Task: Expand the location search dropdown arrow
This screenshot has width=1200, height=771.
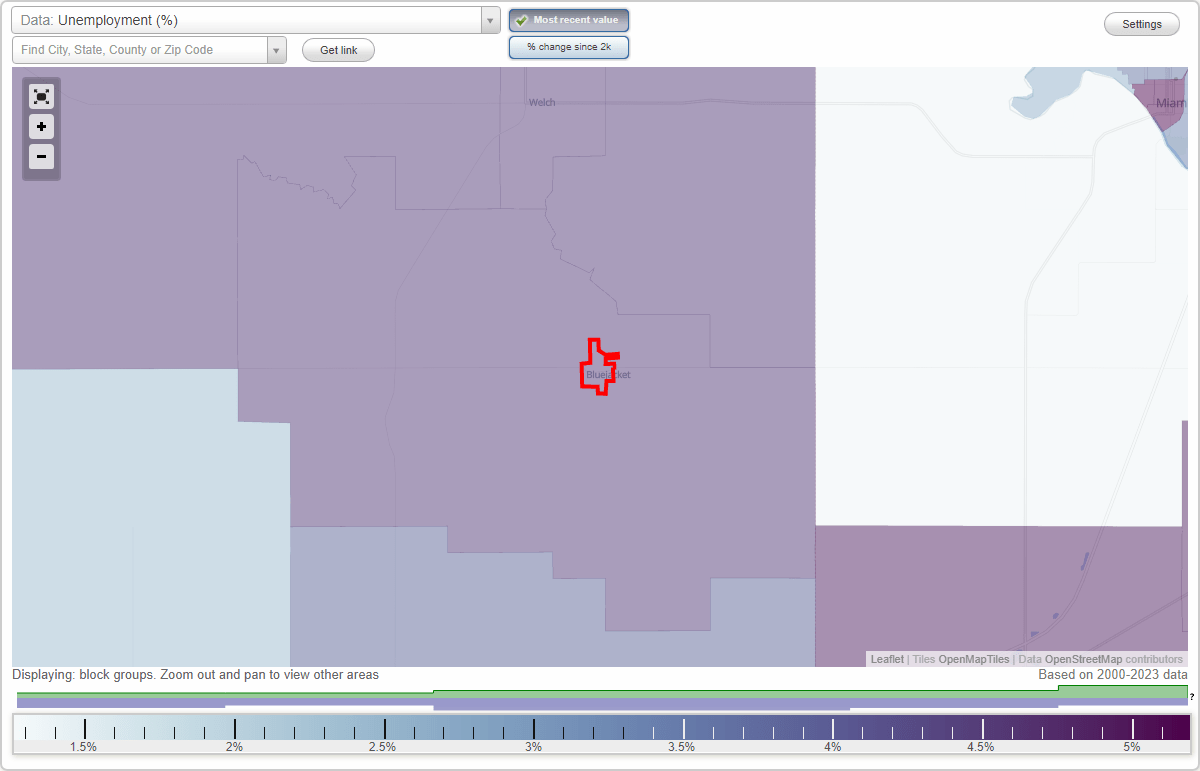Action: point(276,50)
